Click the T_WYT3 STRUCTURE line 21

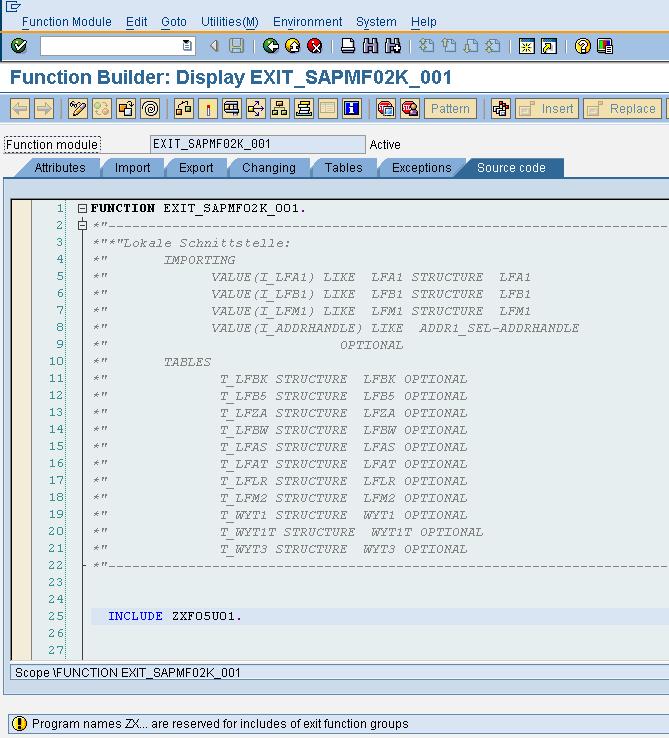(x=343, y=549)
